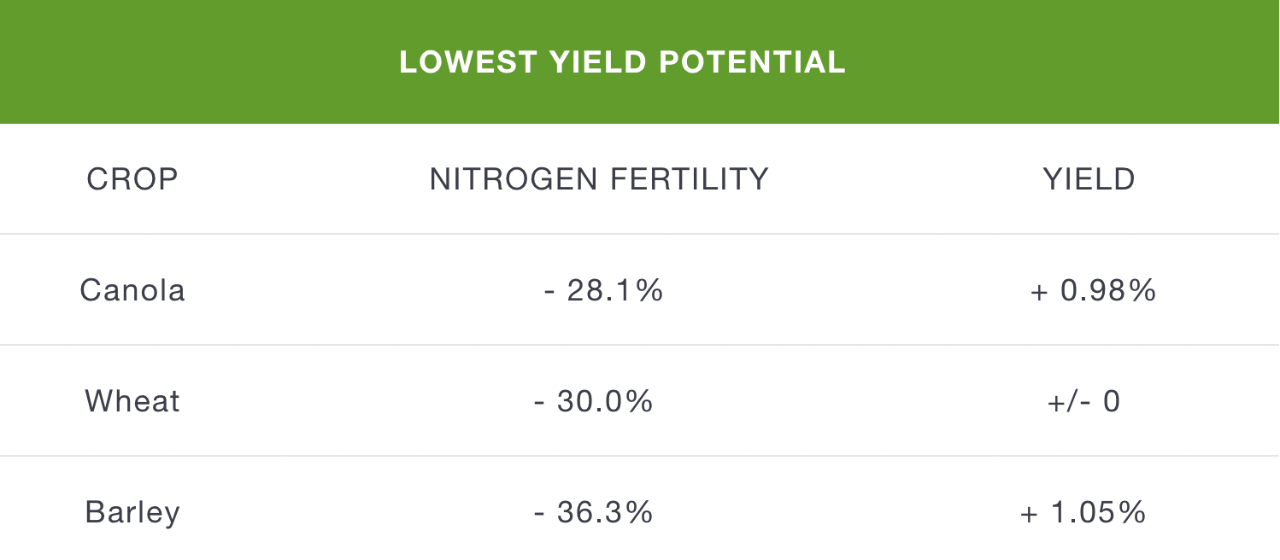Select Canola nitrogen value - 28.1%
The image size is (1280, 560).
click(x=604, y=290)
